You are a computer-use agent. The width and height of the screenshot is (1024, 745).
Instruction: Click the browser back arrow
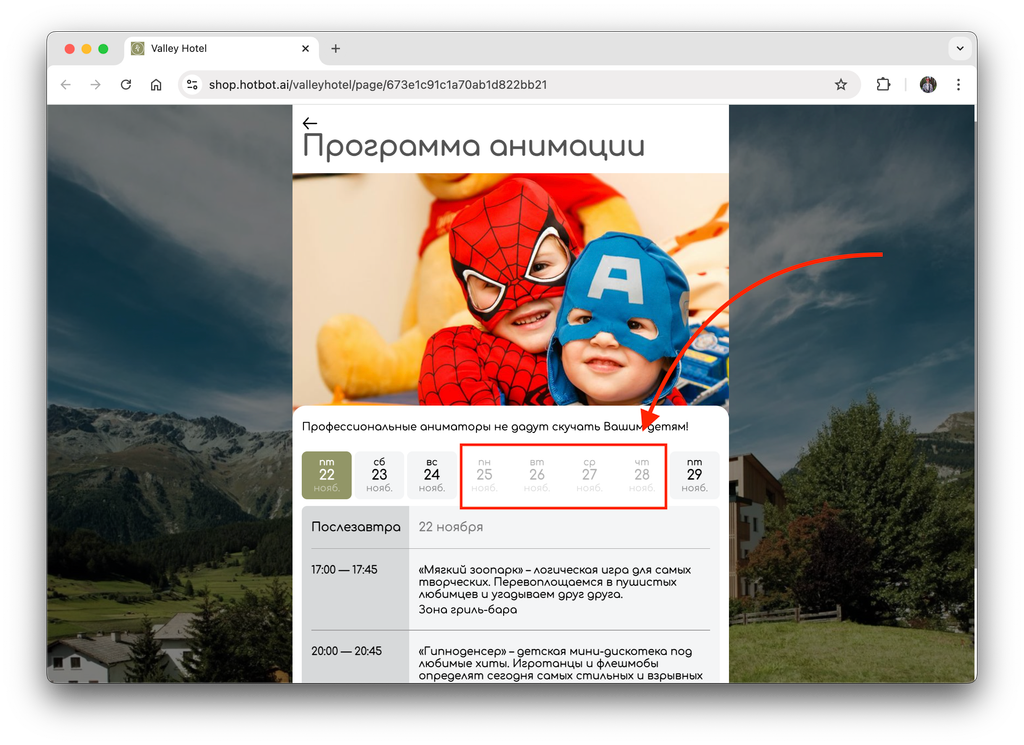coord(65,85)
